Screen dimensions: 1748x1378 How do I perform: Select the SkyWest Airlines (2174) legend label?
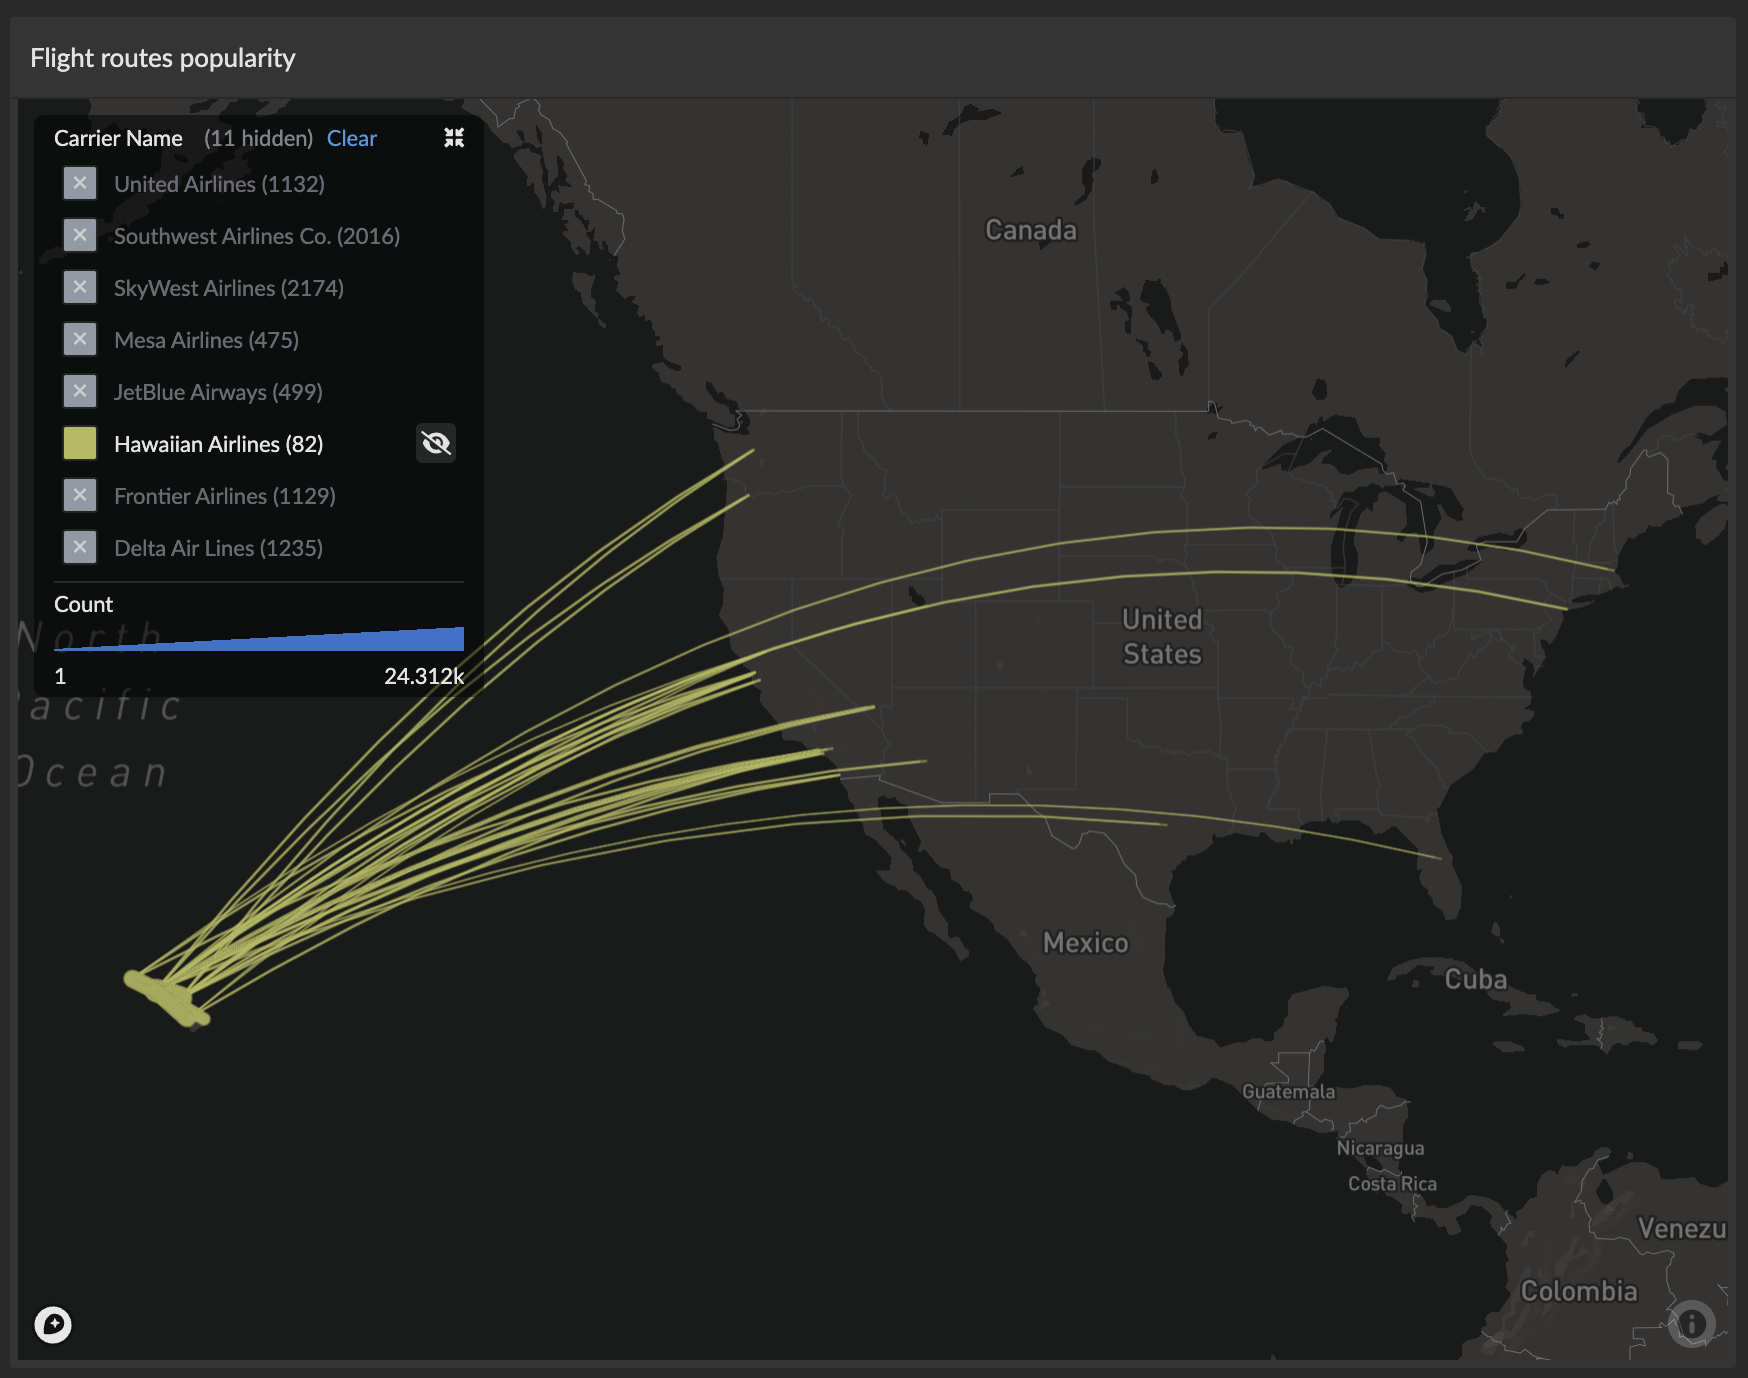tap(228, 288)
